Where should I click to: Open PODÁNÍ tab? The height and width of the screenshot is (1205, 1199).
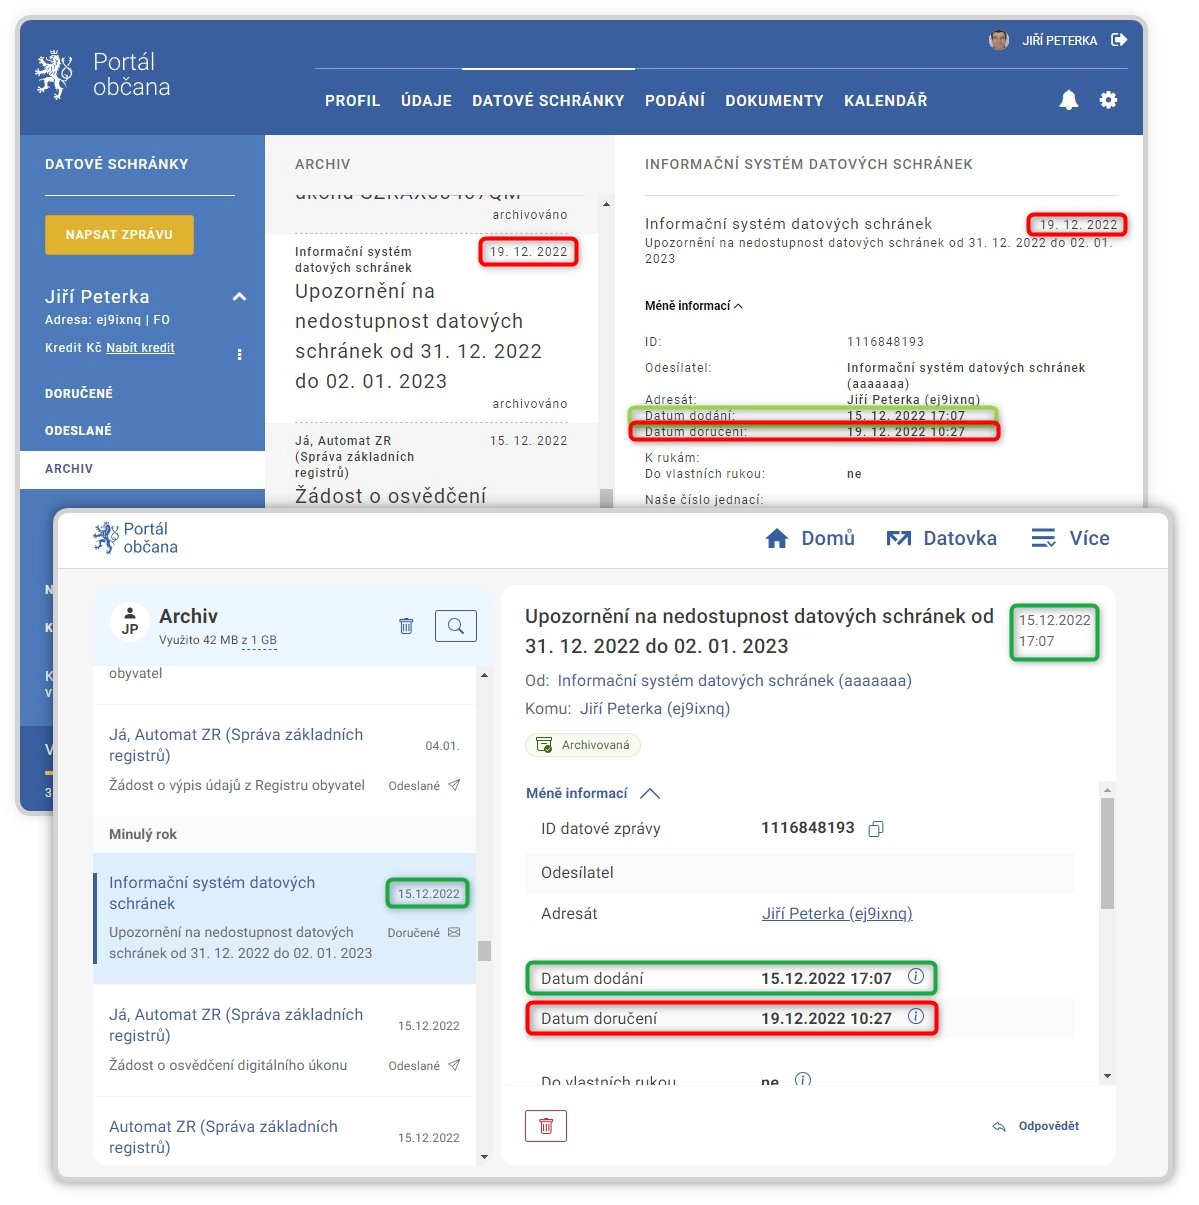(675, 101)
